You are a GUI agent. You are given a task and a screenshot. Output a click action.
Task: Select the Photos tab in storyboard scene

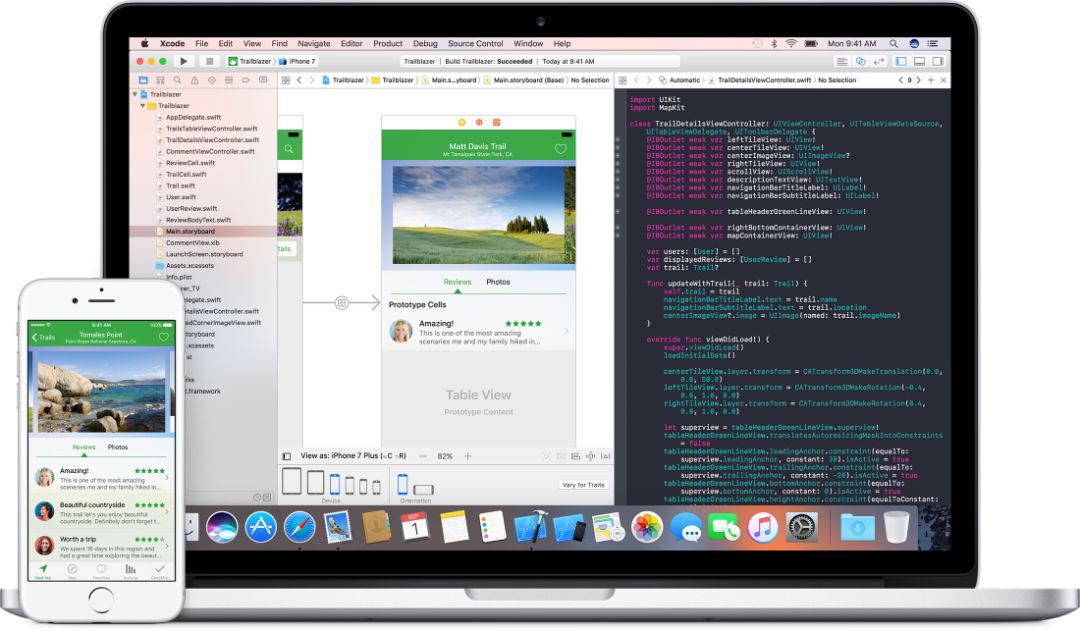[x=498, y=282]
